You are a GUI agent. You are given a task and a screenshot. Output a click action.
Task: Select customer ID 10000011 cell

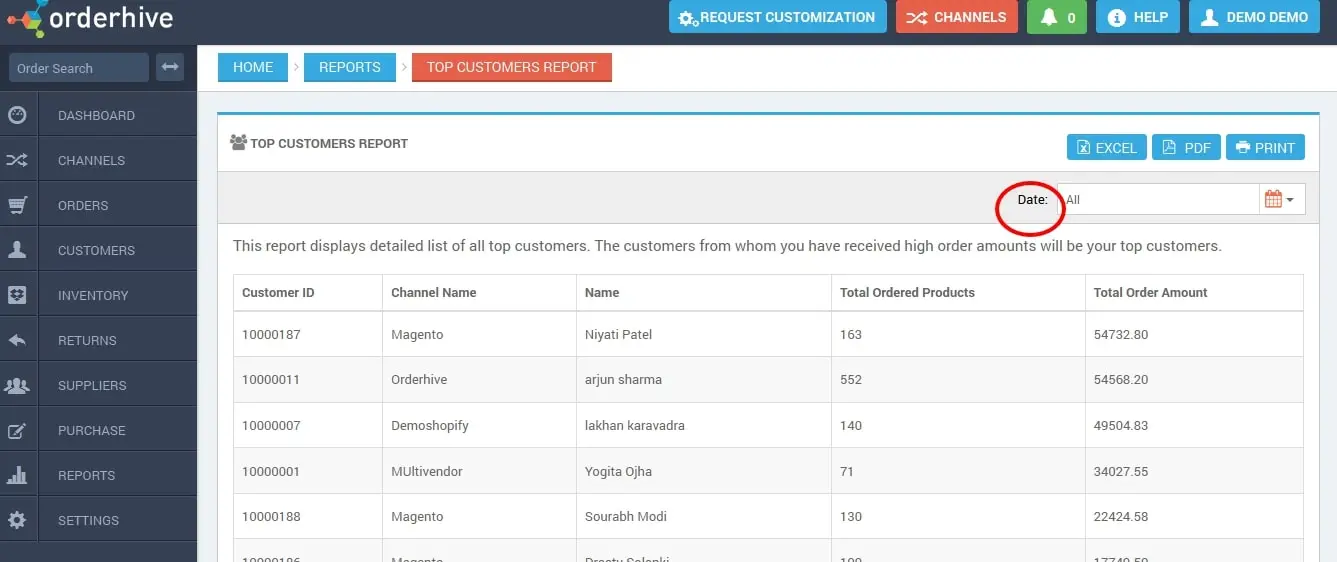pos(308,380)
